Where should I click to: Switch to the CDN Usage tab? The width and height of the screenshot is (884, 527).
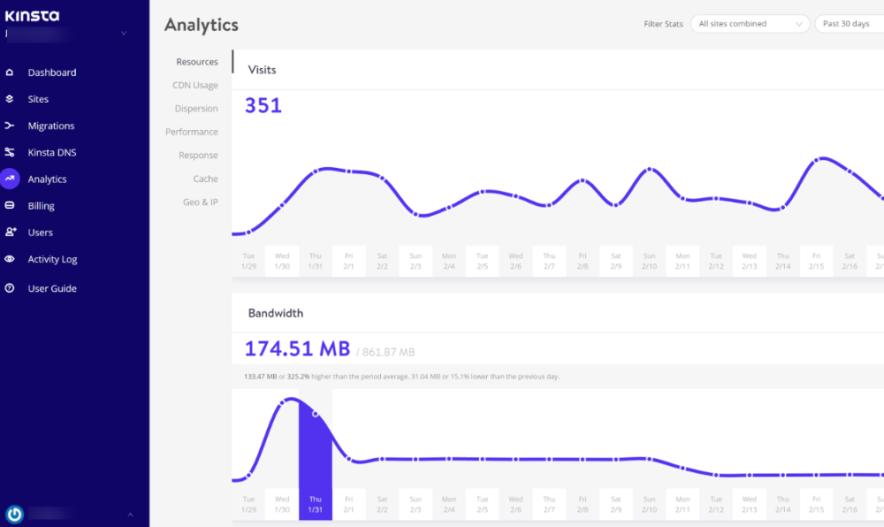click(195, 85)
